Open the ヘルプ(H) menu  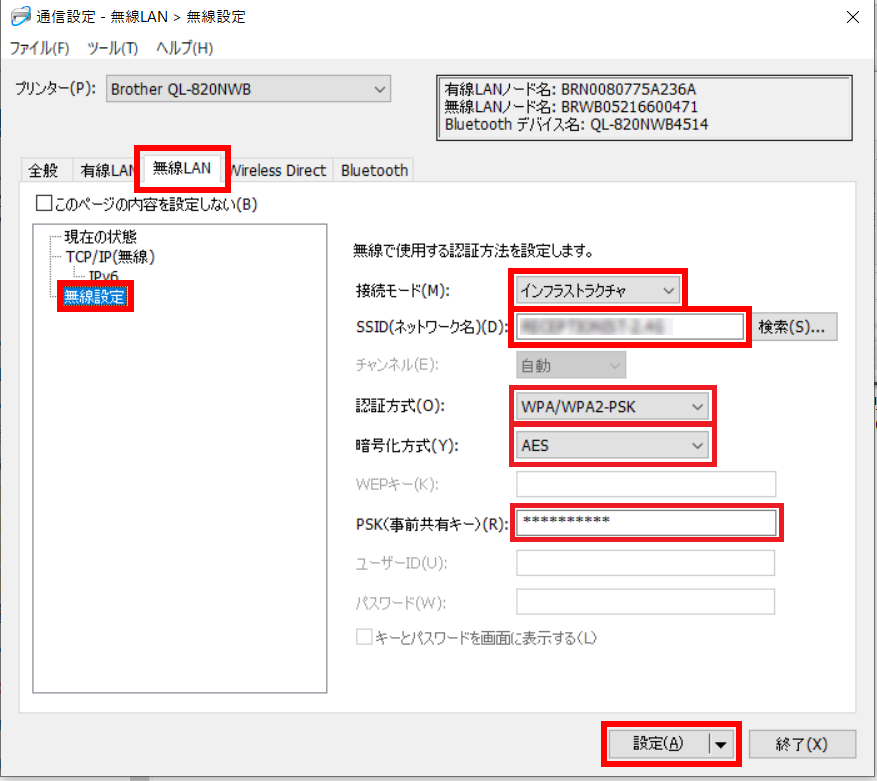click(185, 48)
